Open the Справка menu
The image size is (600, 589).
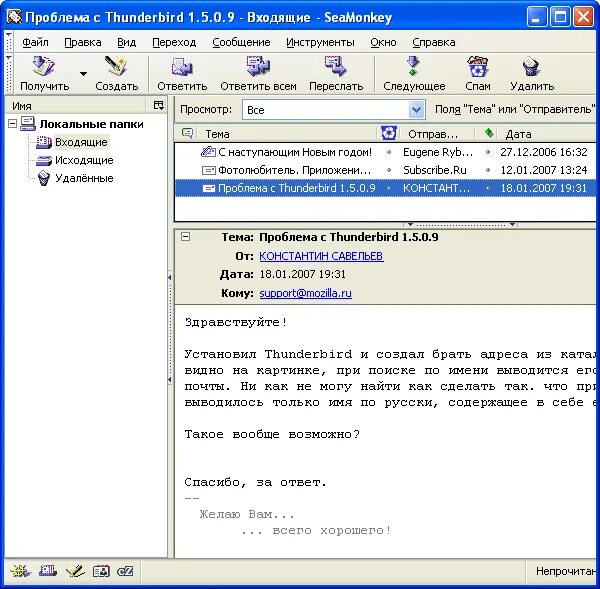pos(434,42)
